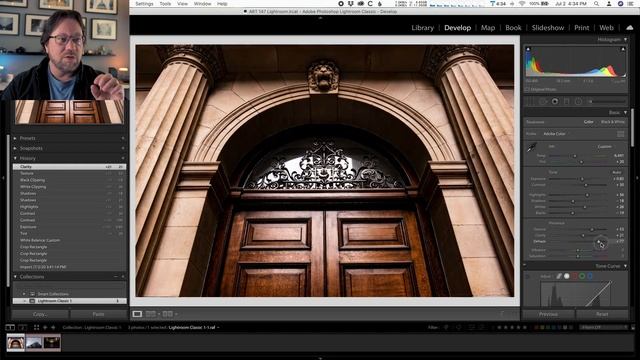Expand the Presets panel
Image resolution: width=640 pixels, height=360 pixels.
(15, 138)
